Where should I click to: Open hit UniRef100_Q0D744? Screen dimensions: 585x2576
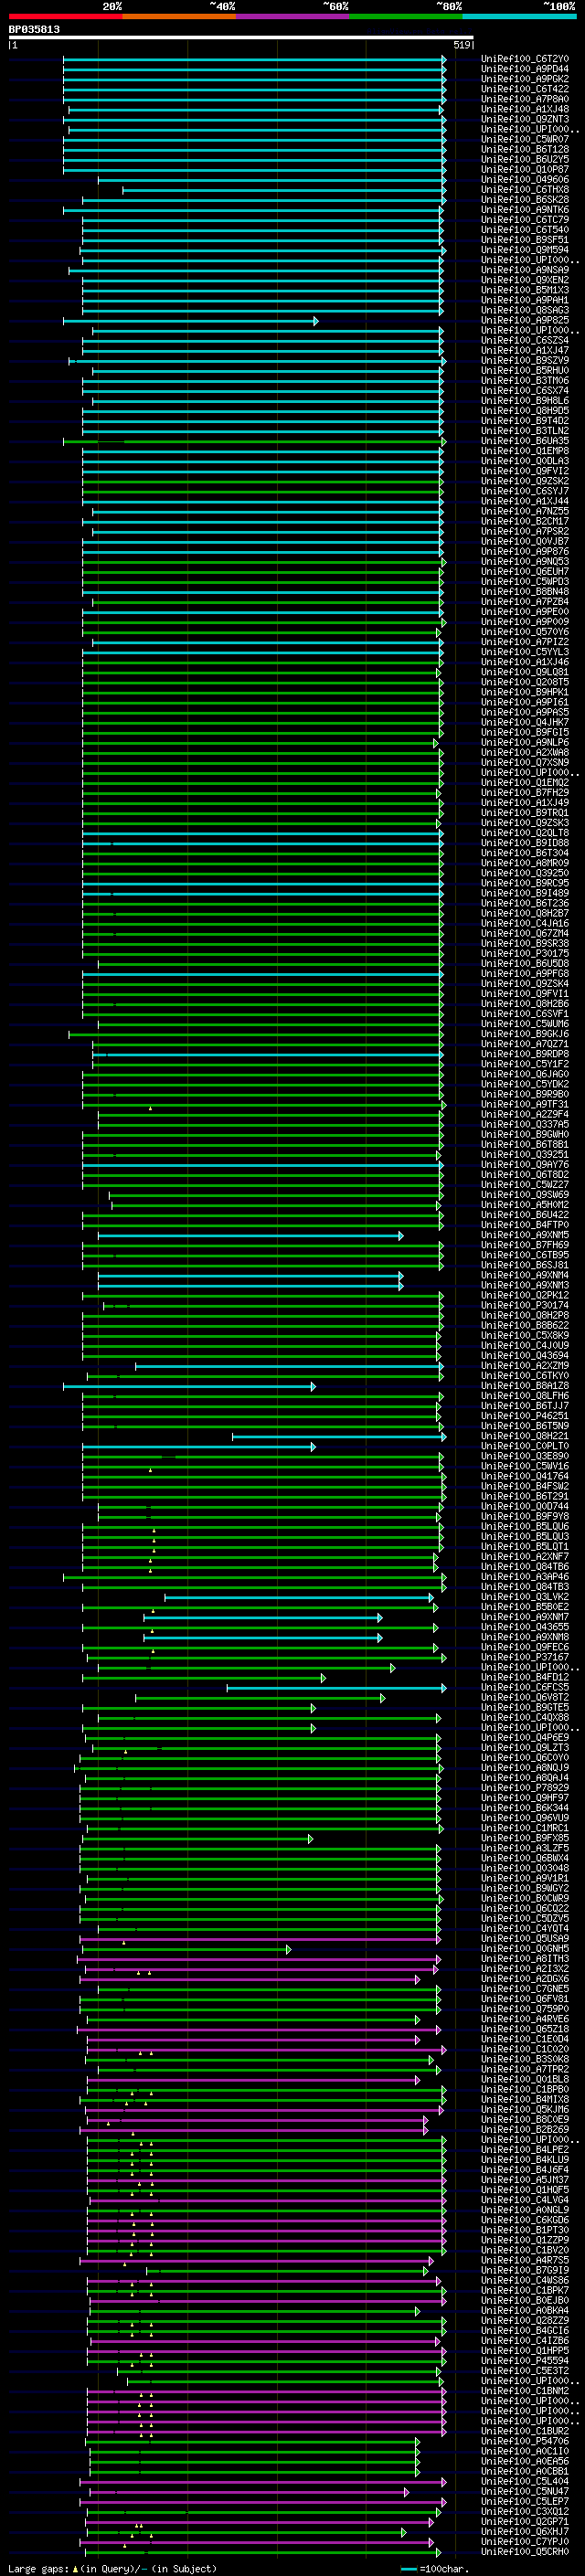tap(525, 1507)
